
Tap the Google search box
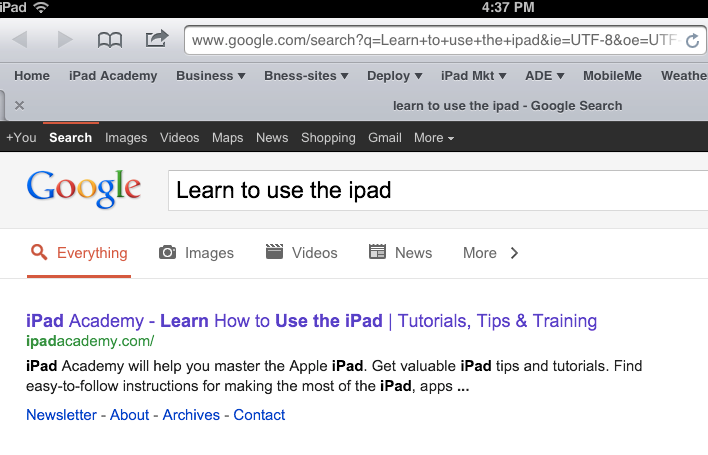[x=438, y=190]
